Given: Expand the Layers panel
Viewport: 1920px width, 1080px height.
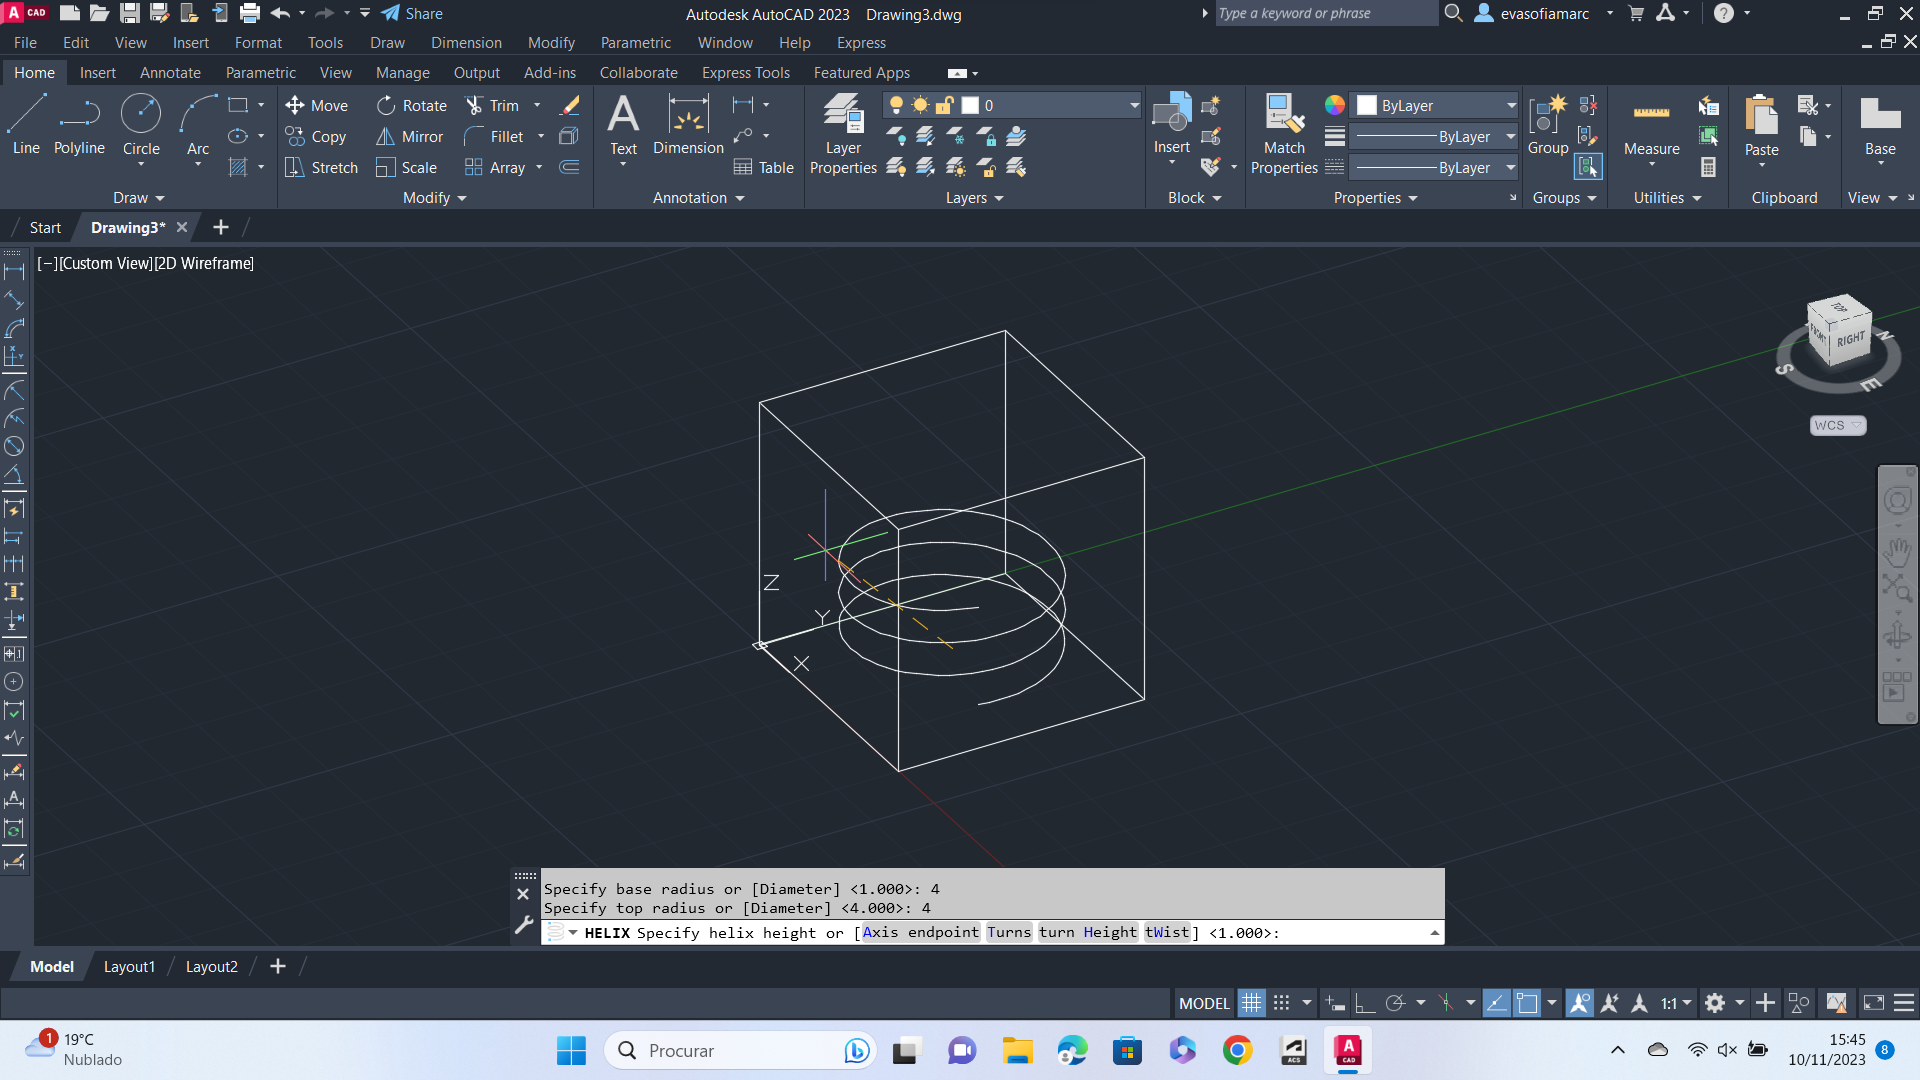Looking at the screenshot, I should pos(974,198).
